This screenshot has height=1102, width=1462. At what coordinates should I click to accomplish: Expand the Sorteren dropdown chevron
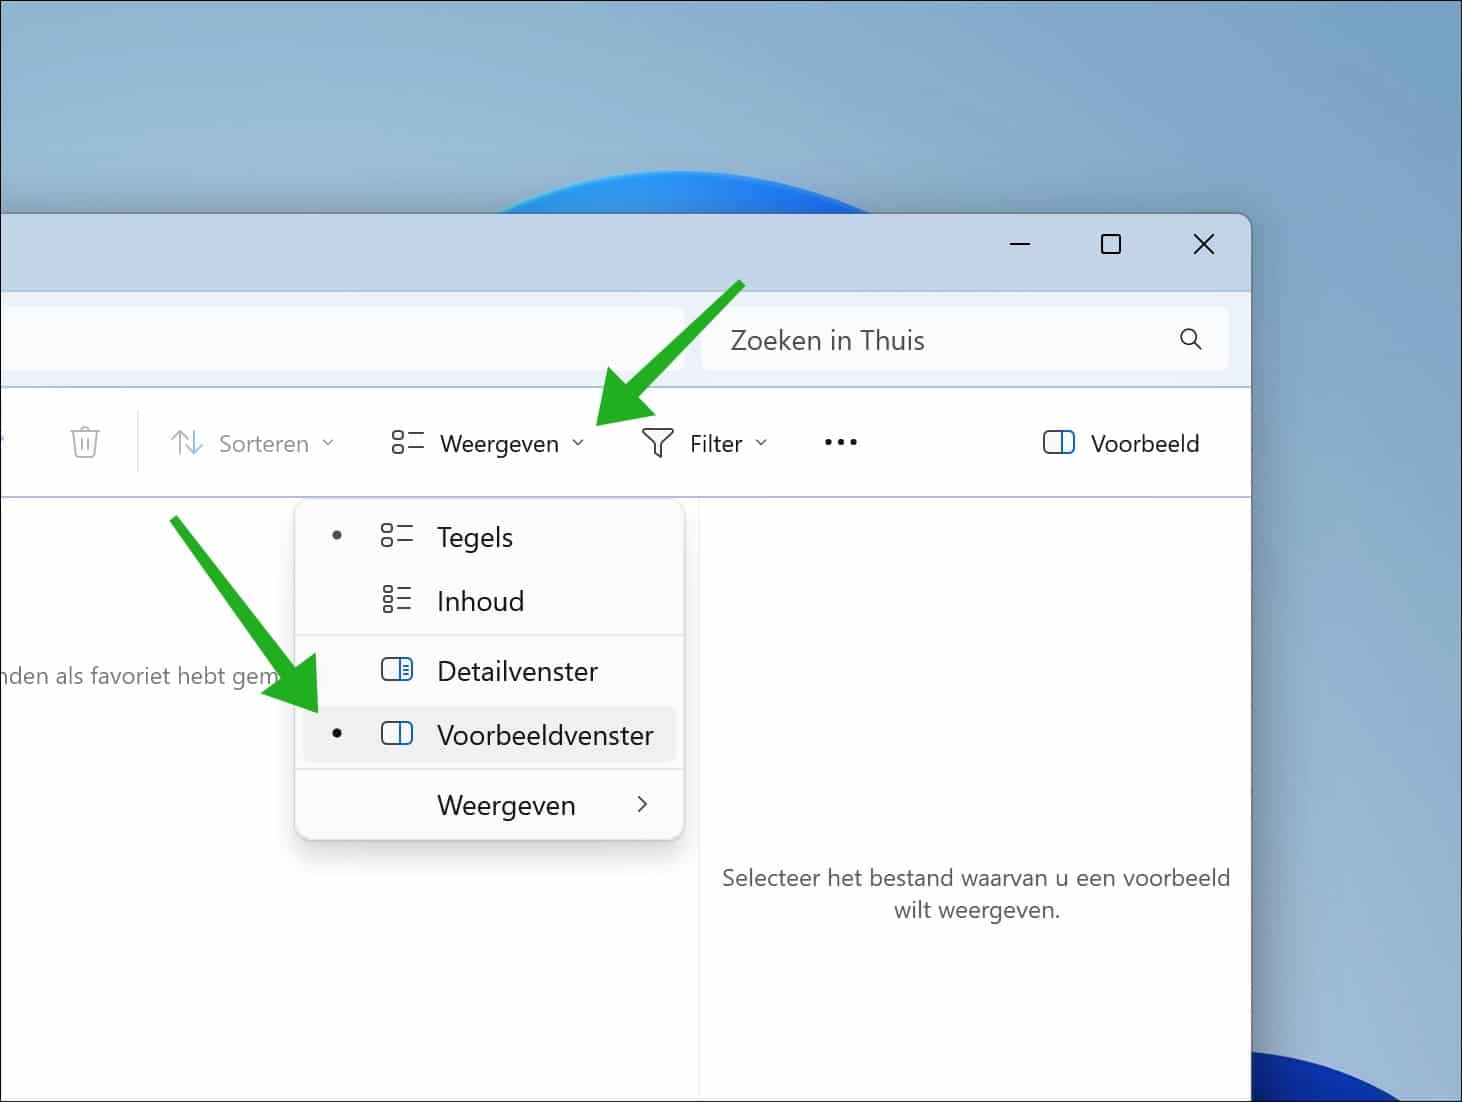coord(330,442)
